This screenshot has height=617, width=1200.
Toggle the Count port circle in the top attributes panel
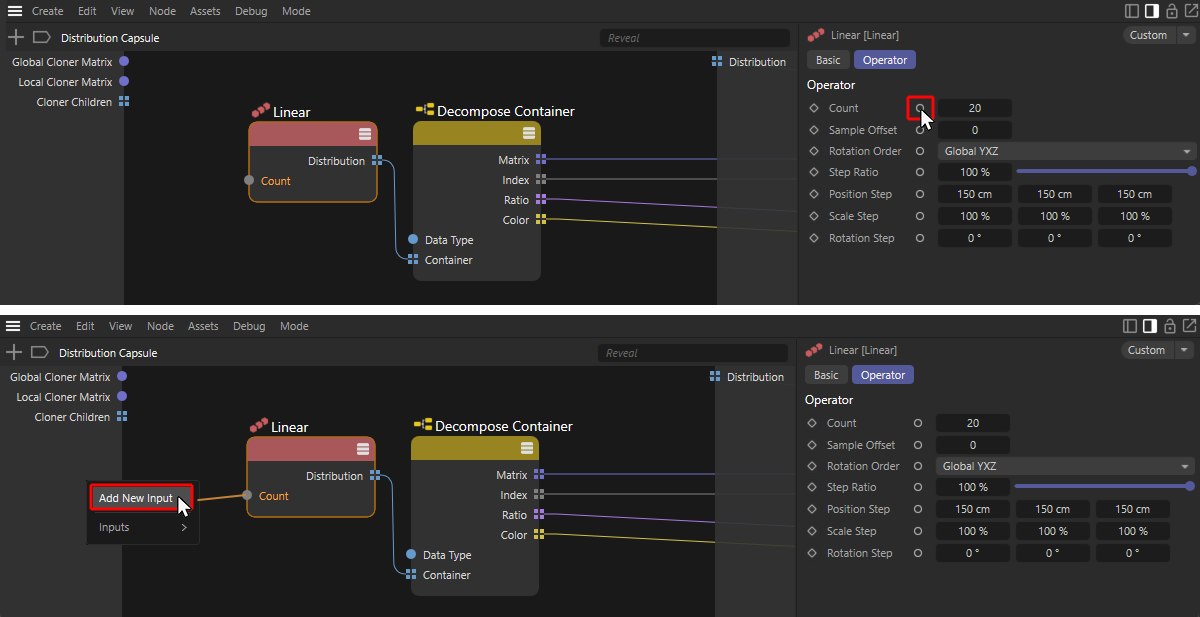pyautogui.click(x=920, y=108)
